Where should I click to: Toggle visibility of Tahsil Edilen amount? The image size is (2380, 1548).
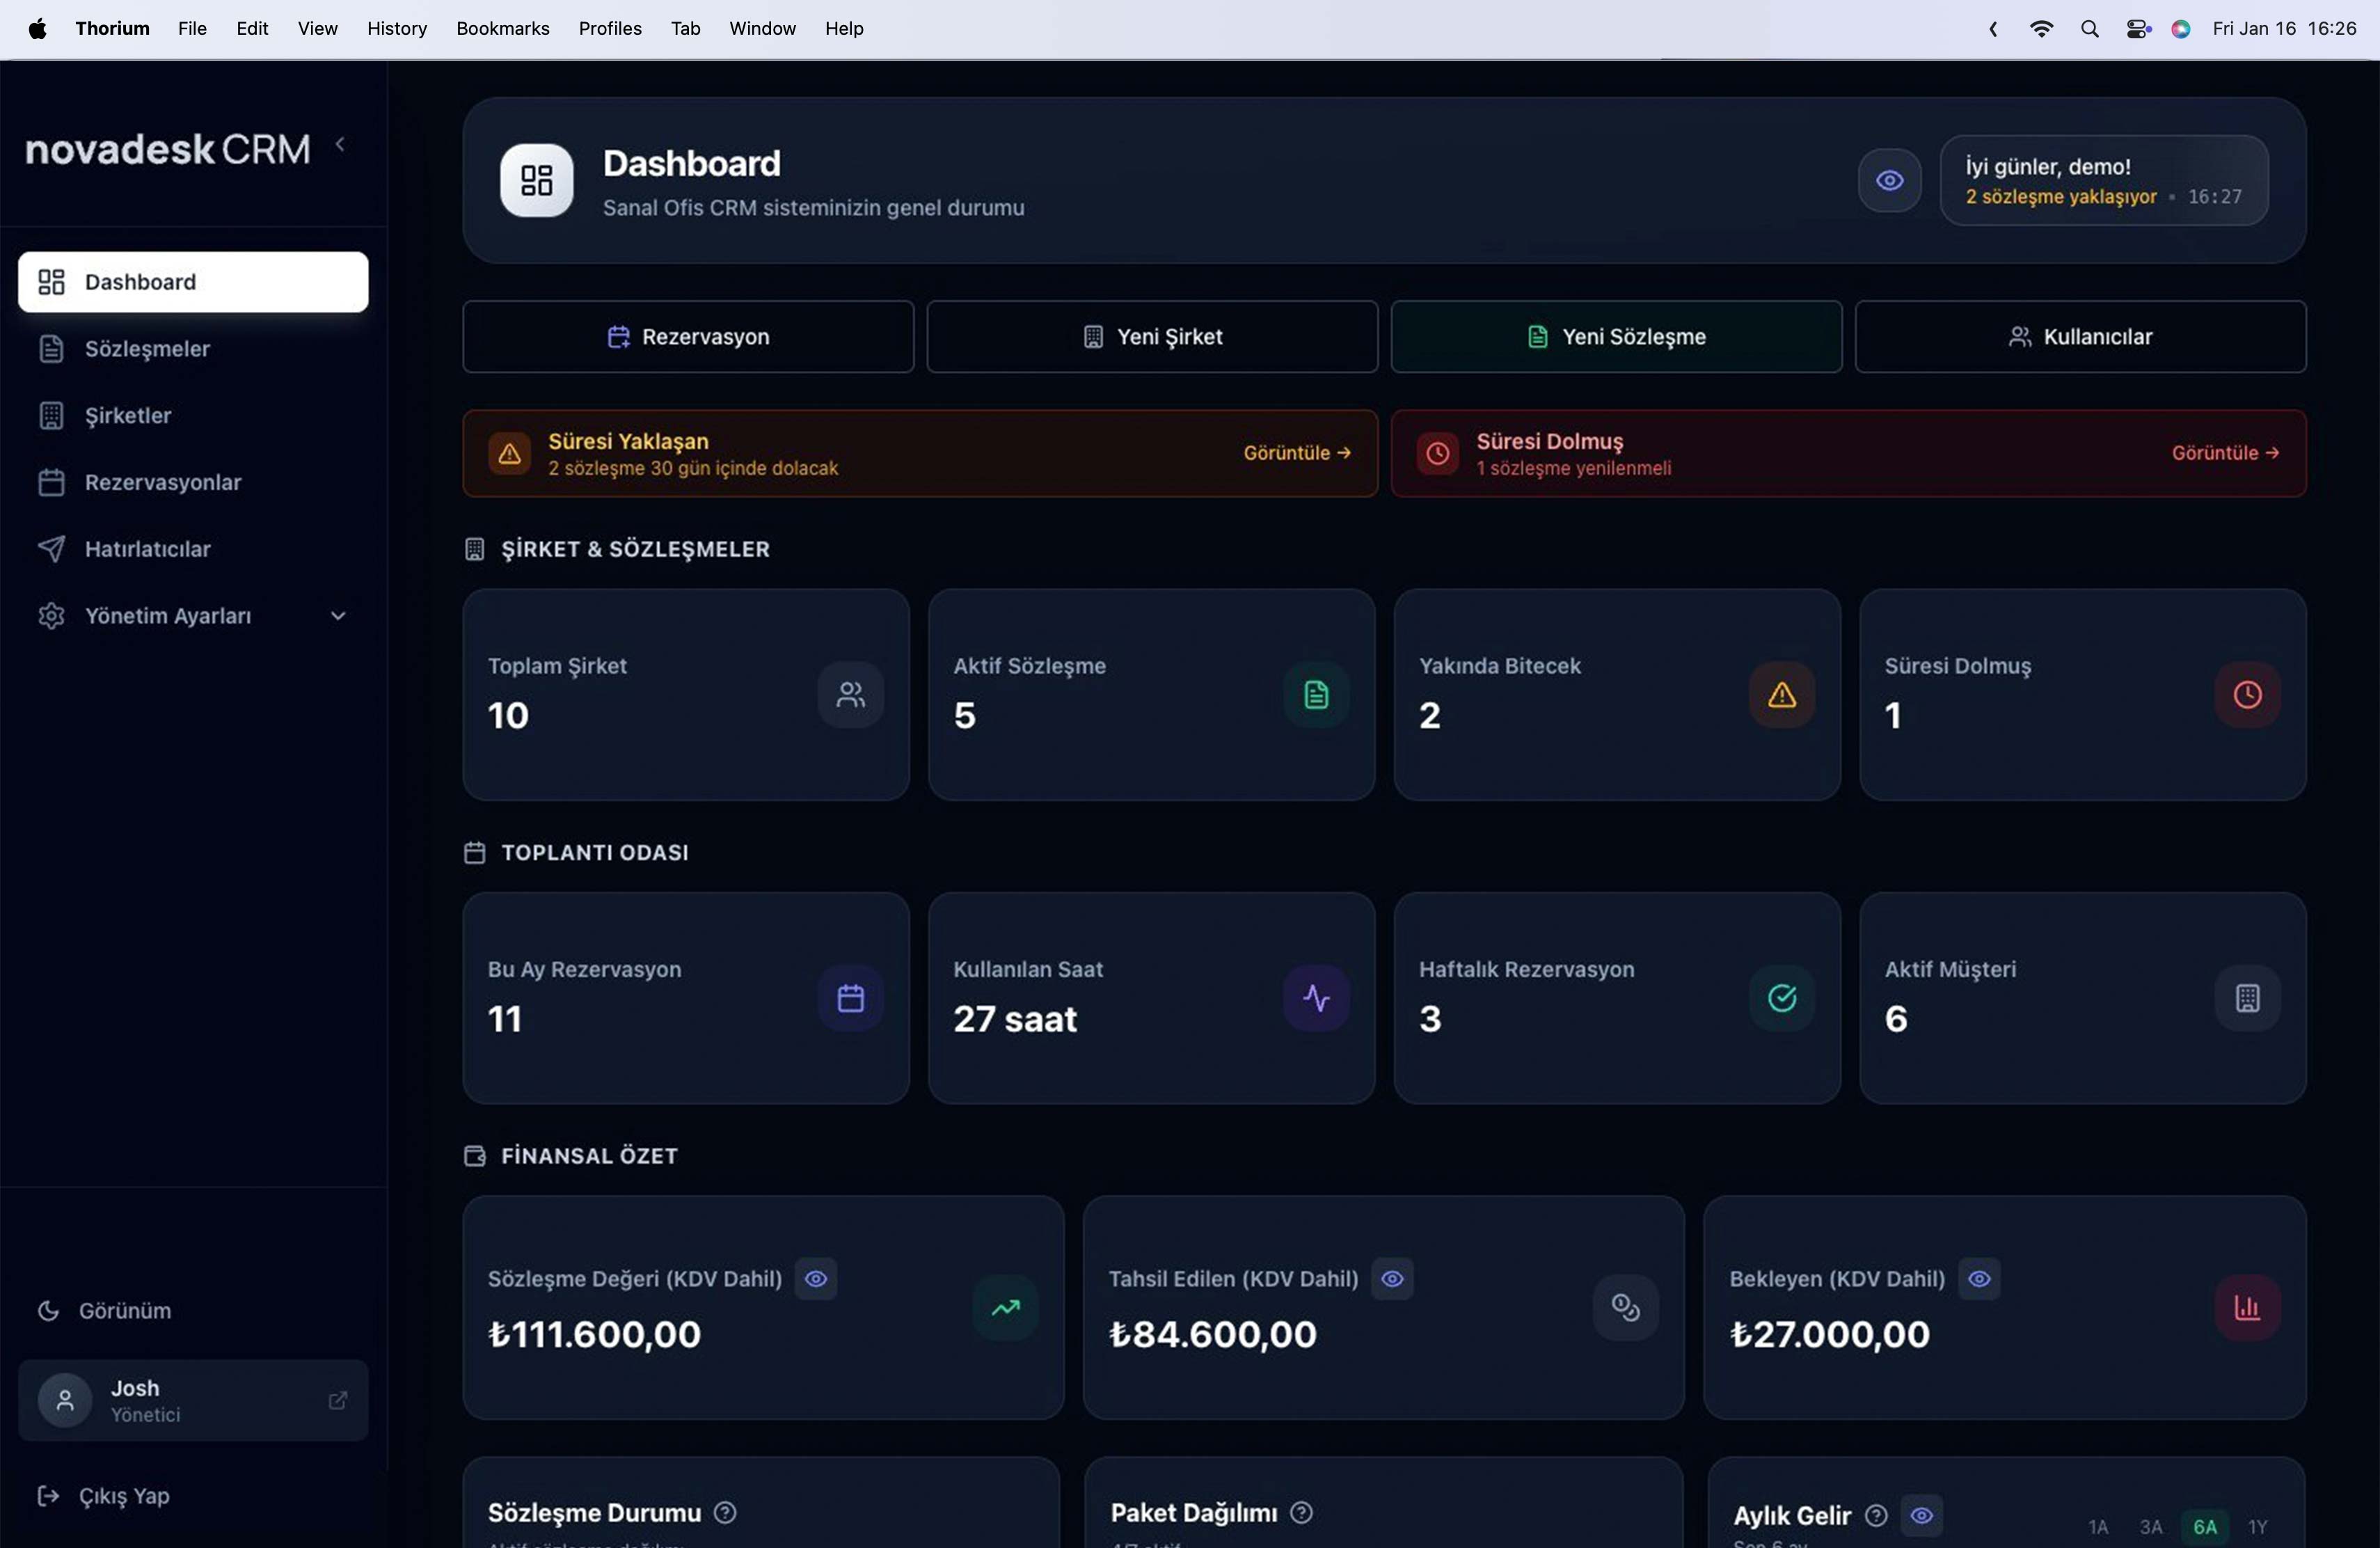pos(1391,1278)
